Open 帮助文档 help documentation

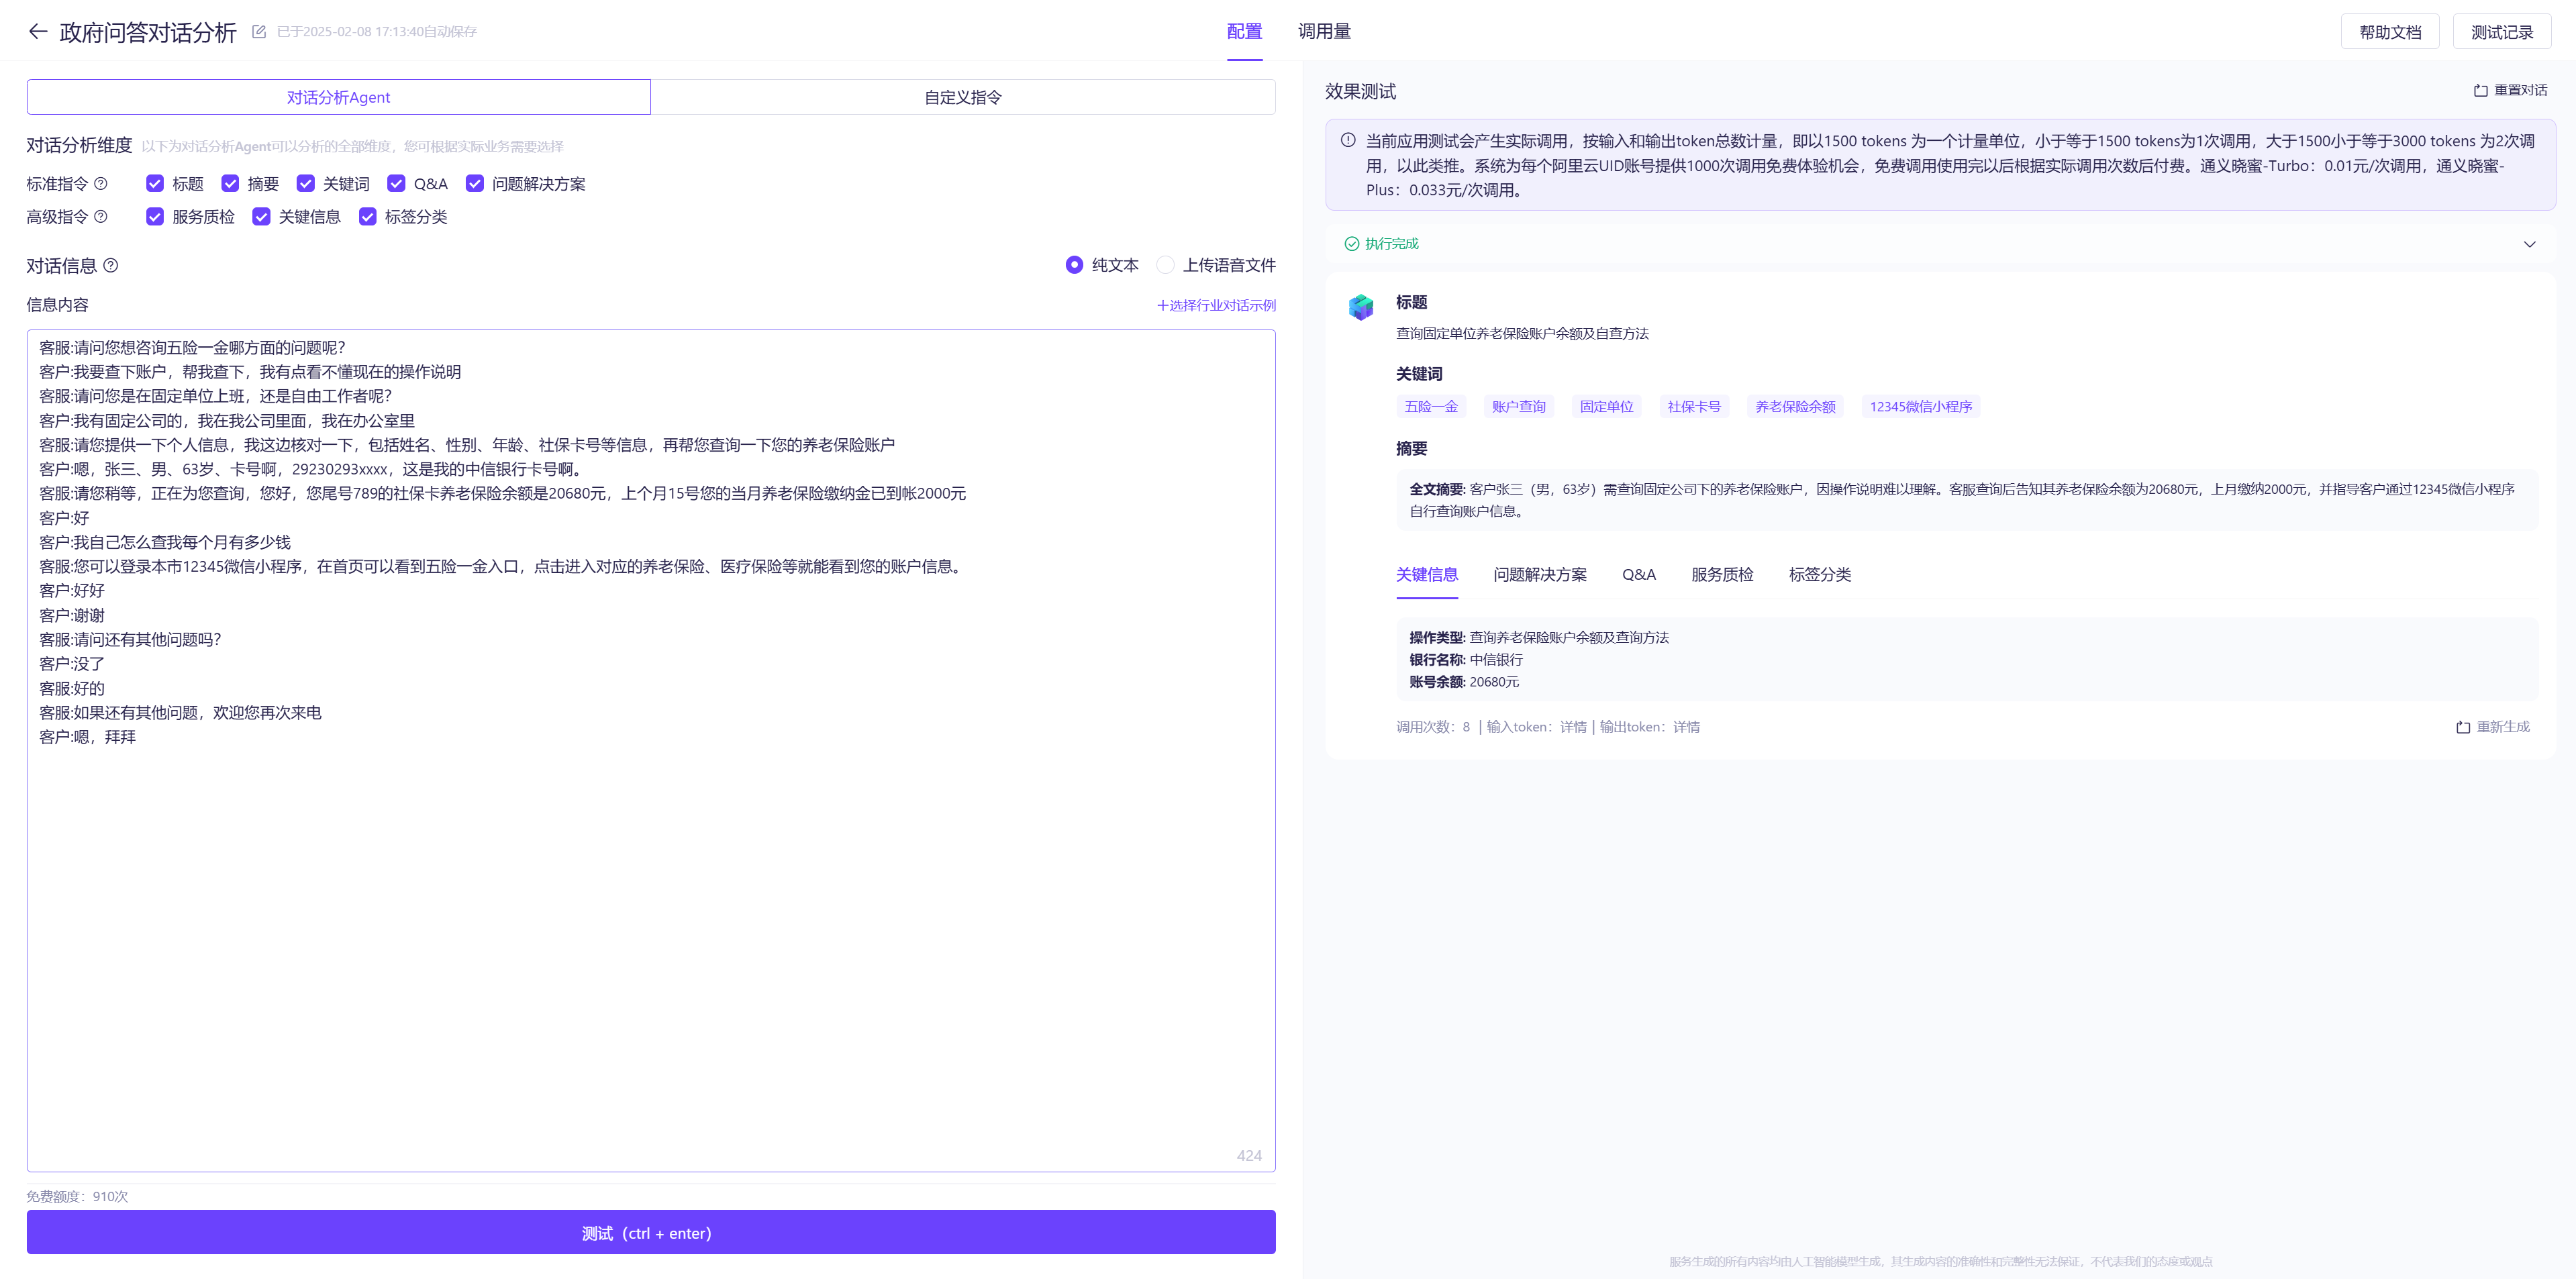pos(2389,32)
